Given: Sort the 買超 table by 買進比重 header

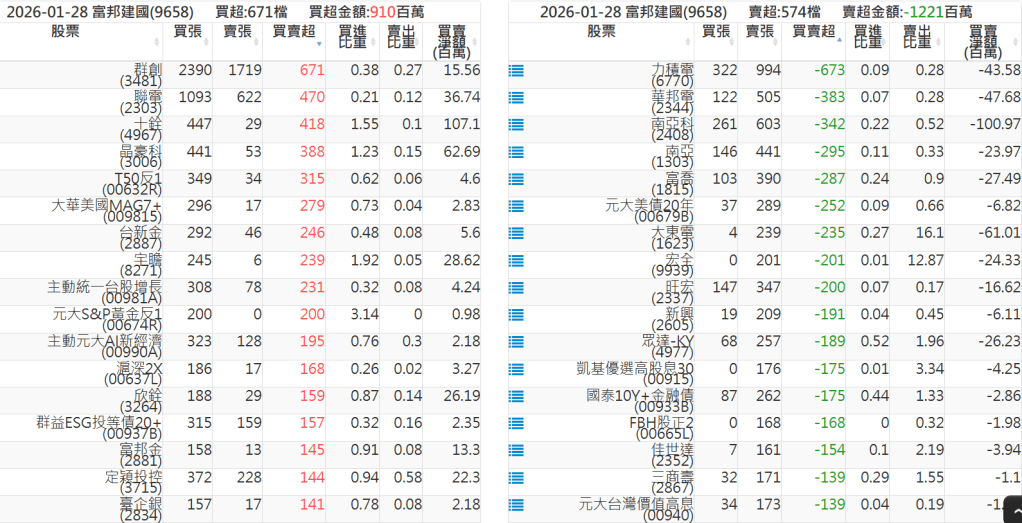Looking at the screenshot, I should 351,40.
